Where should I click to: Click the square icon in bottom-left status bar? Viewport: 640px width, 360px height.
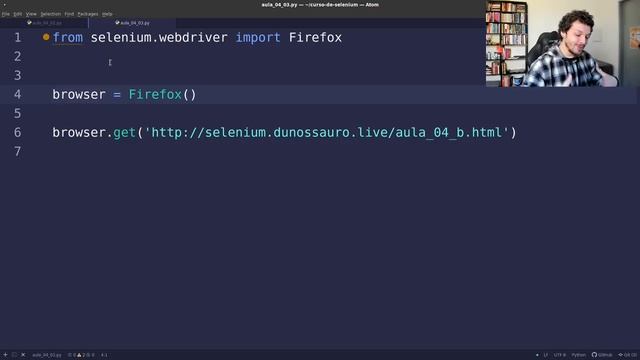click(14, 355)
